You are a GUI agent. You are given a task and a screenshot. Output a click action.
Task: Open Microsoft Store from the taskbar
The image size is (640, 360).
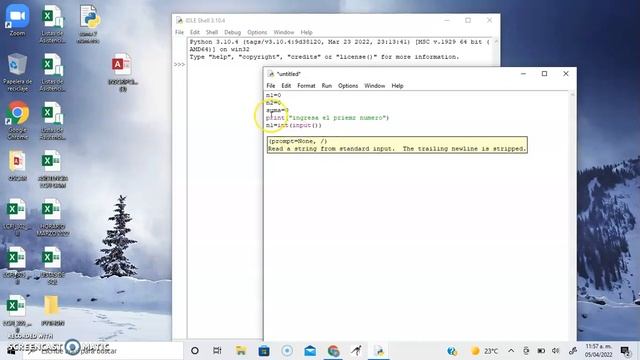point(264,351)
